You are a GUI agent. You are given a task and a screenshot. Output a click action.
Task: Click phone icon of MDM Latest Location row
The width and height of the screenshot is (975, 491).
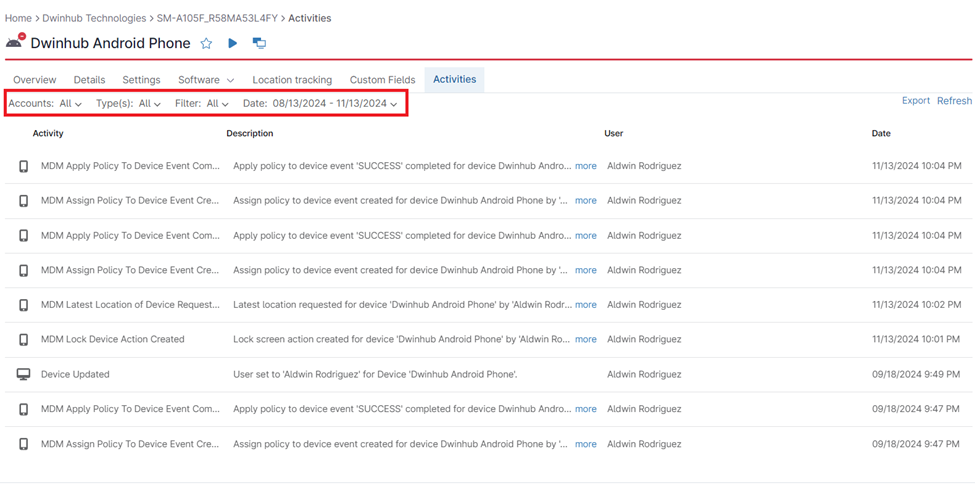coord(24,305)
